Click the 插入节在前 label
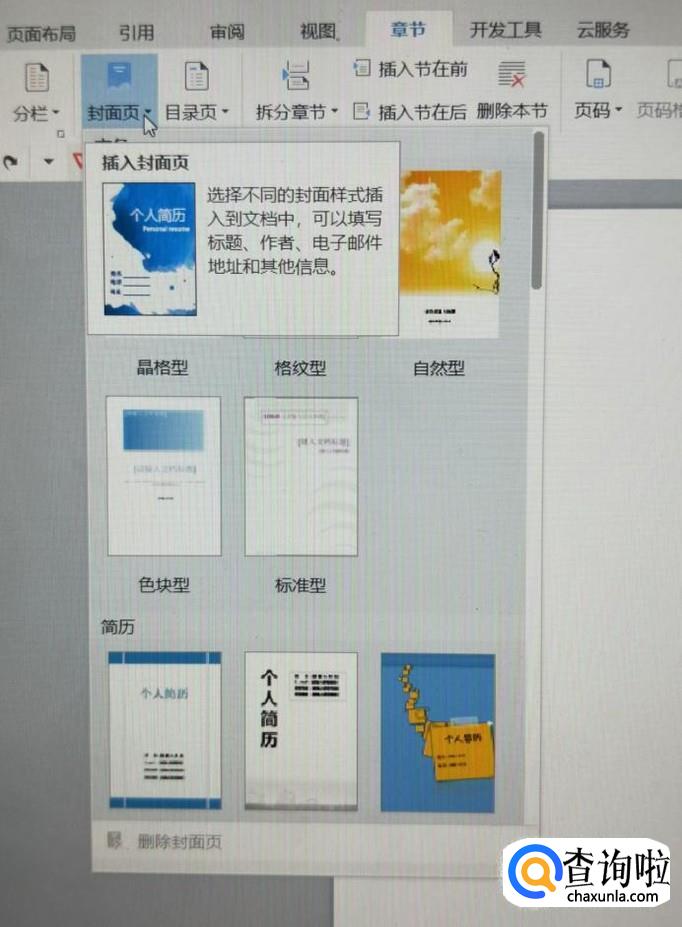 pos(423,69)
